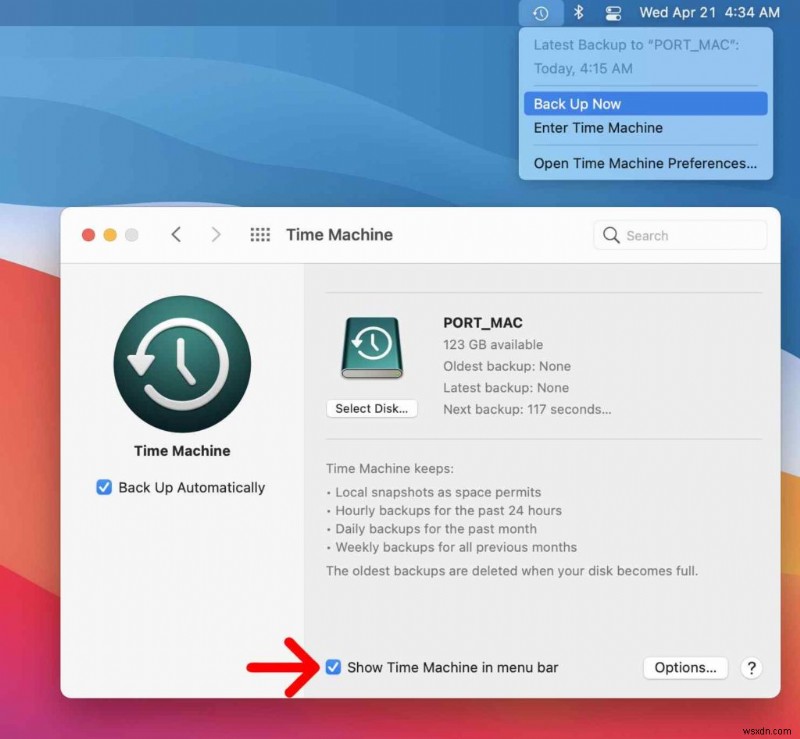Open the Options dialog
This screenshot has height=739, width=800.
click(685, 667)
